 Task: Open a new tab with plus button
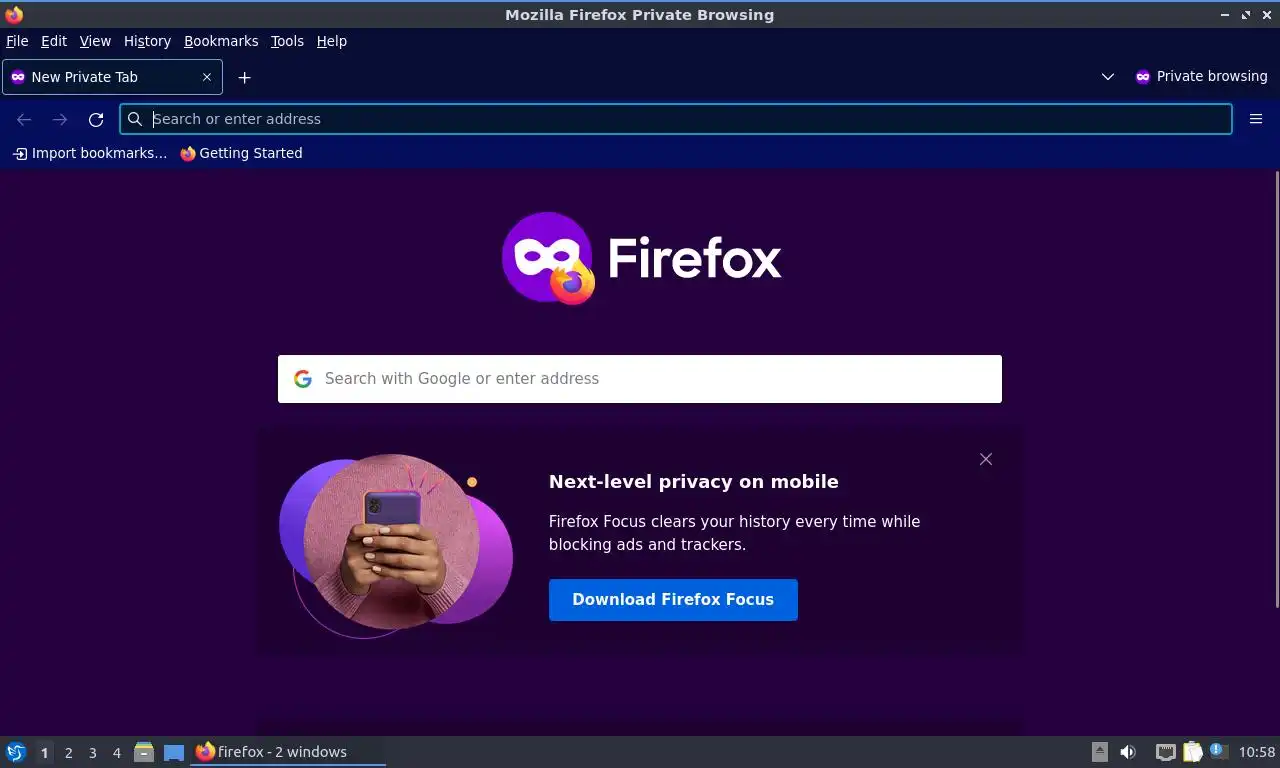(244, 77)
